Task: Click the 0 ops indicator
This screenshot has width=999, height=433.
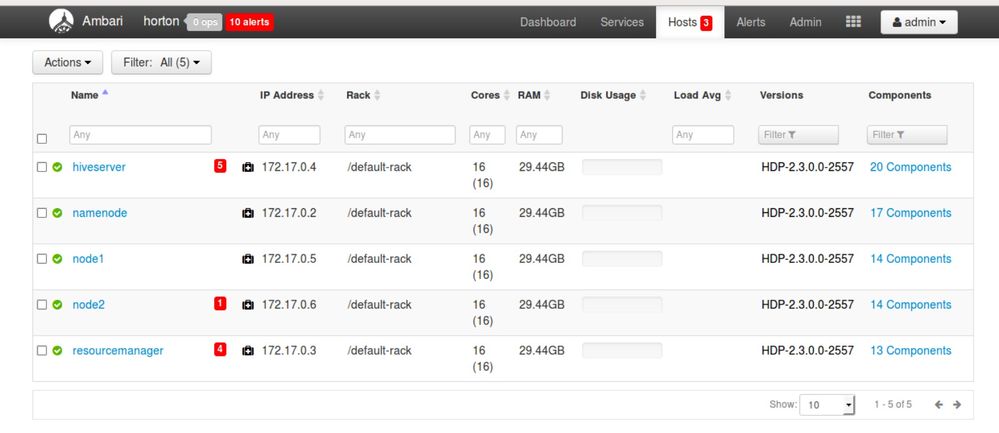Action: pyautogui.click(x=204, y=22)
